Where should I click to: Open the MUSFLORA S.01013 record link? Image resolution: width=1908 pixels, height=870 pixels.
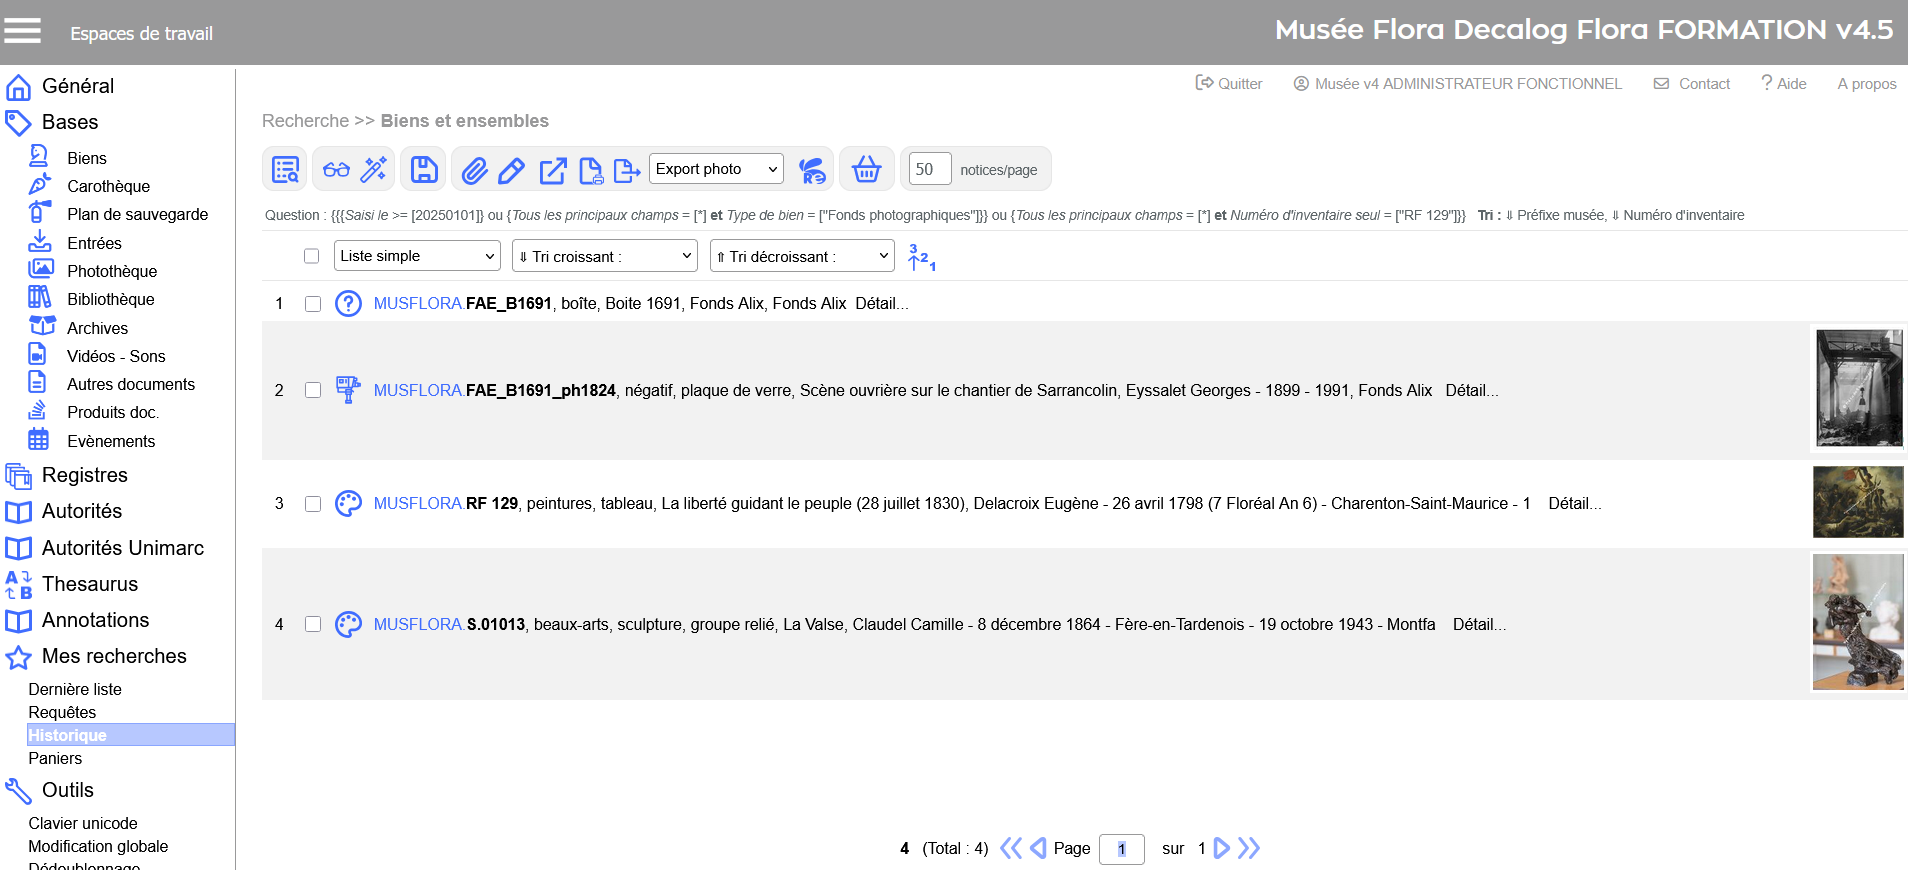(x=449, y=624)
